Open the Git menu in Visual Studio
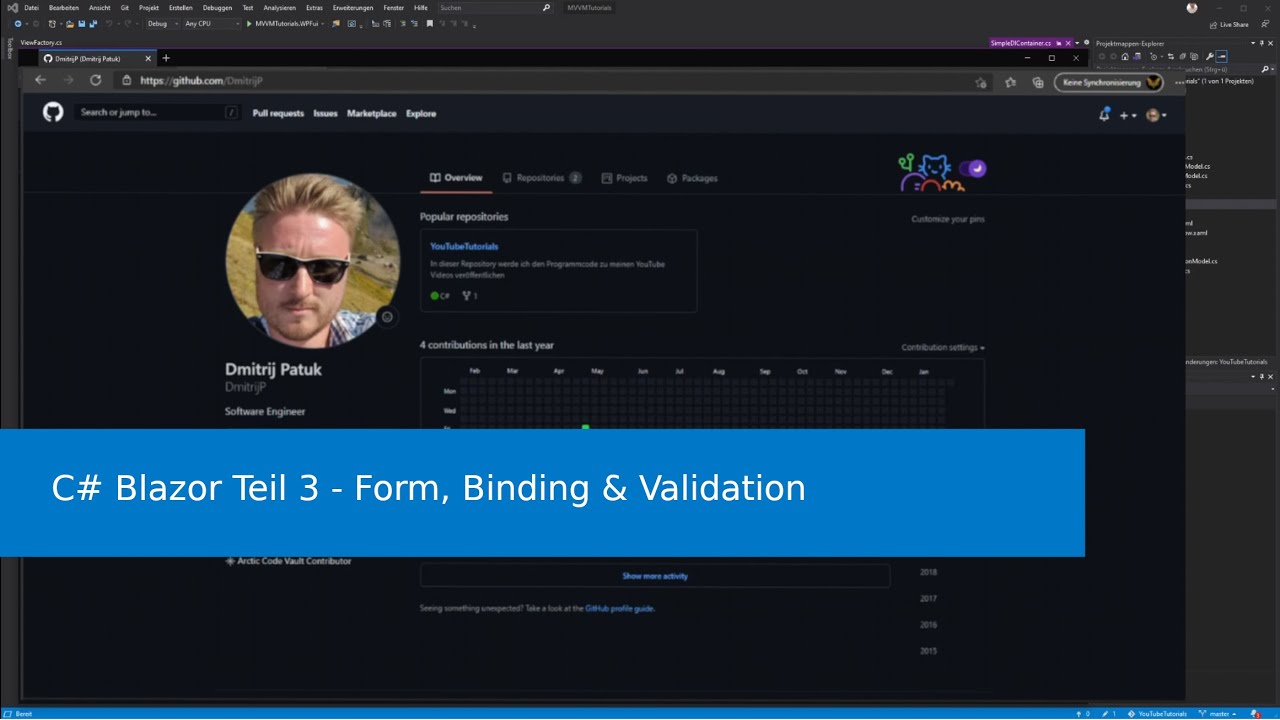1280x720 pixels. pyautogui.click(x=125, y=8)
